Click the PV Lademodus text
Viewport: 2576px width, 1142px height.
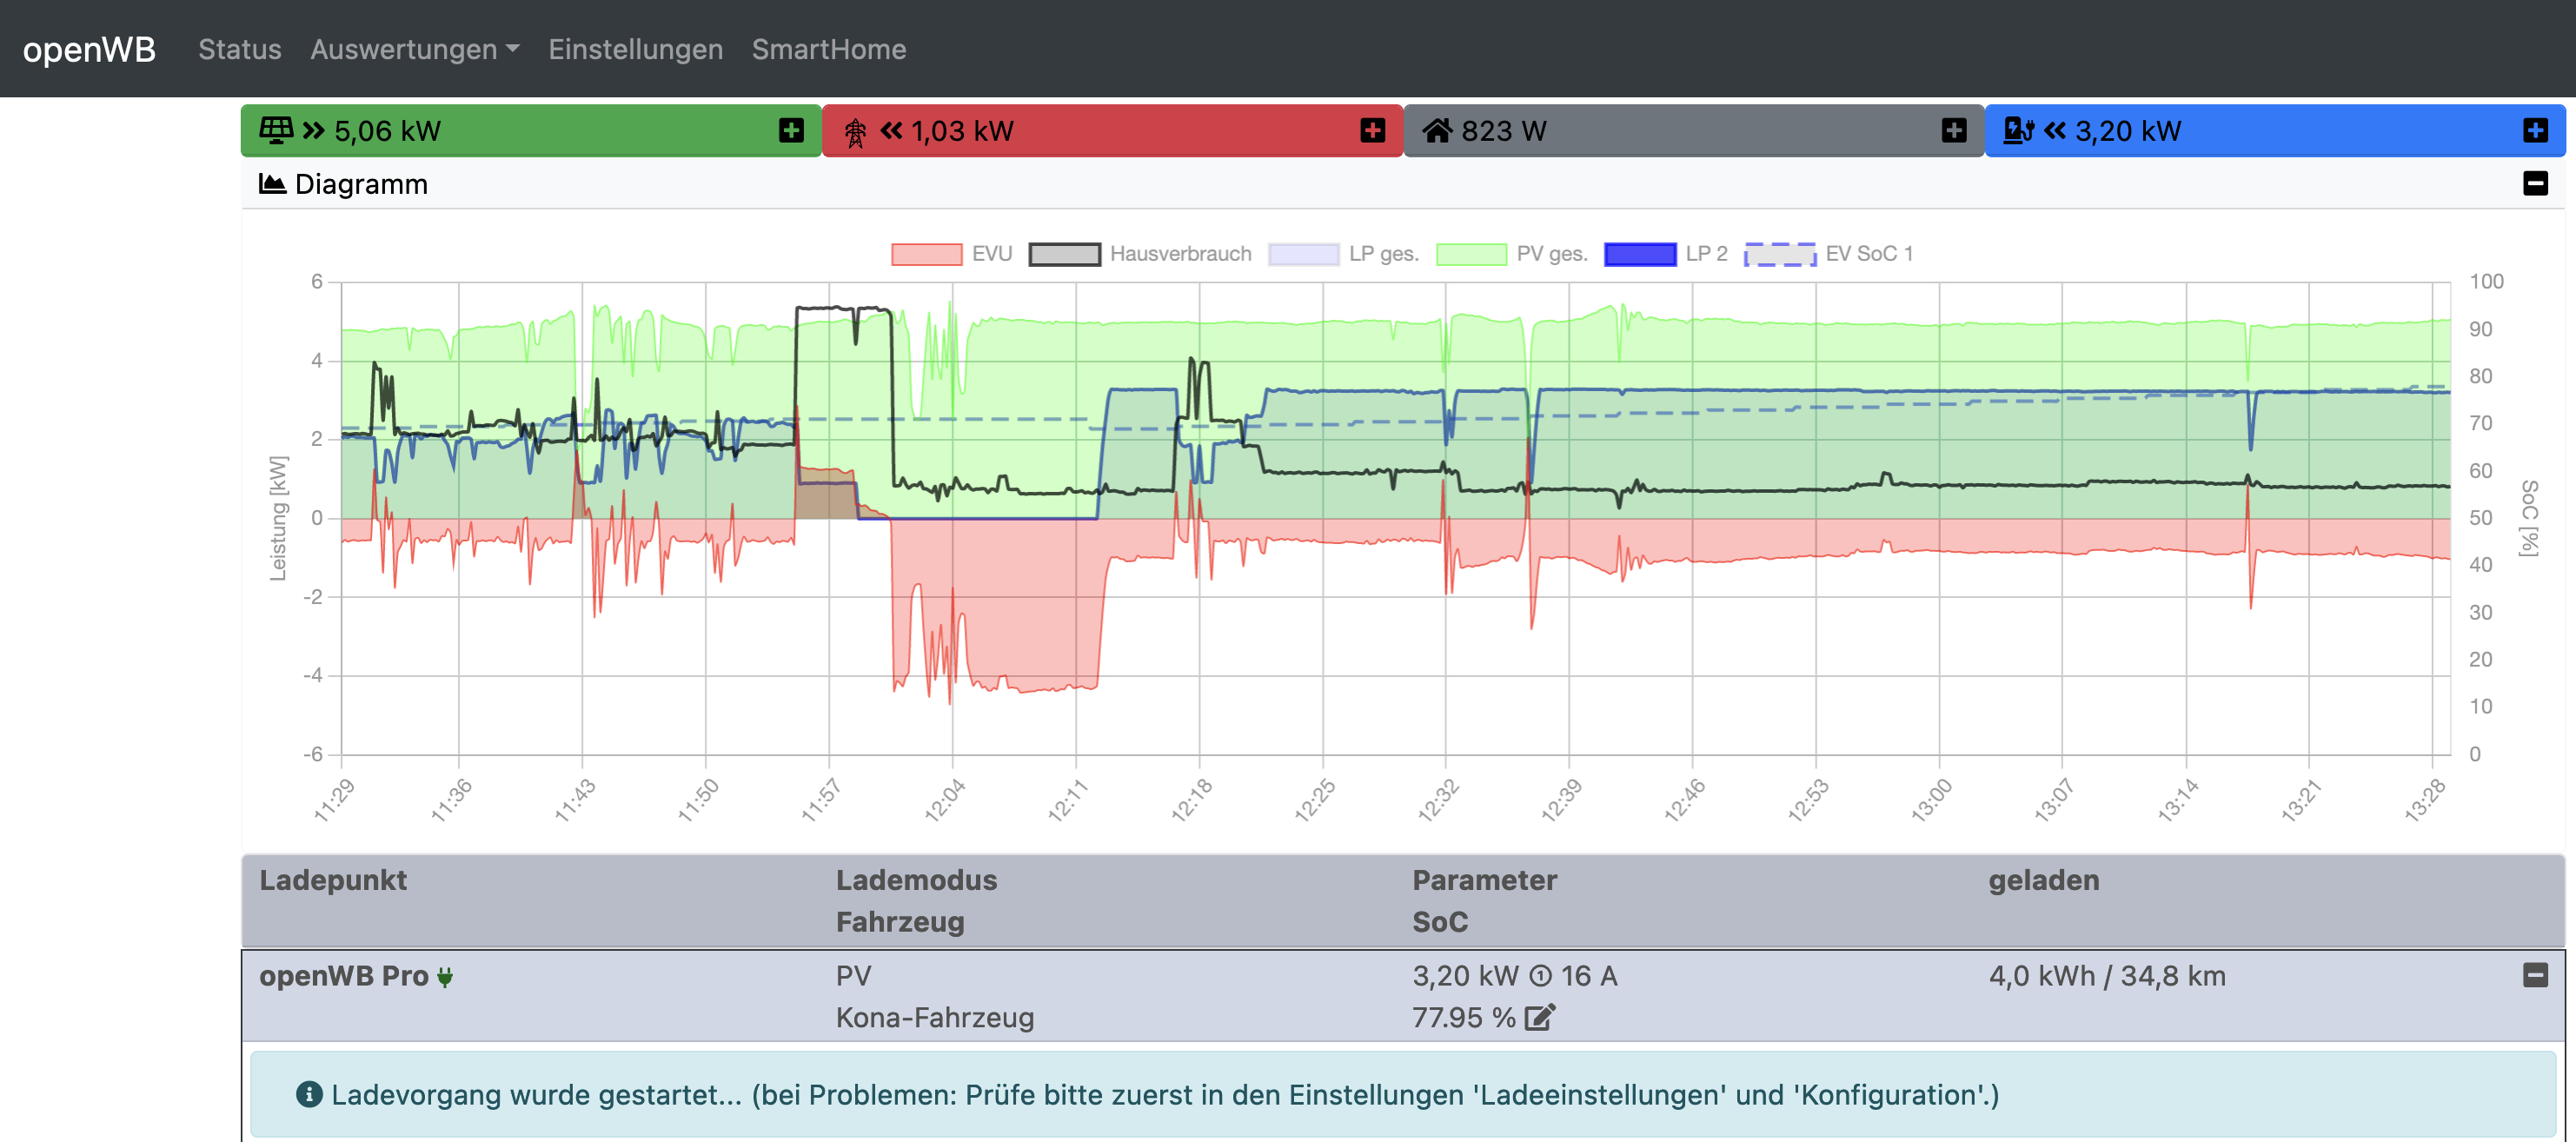coord(853,976)
